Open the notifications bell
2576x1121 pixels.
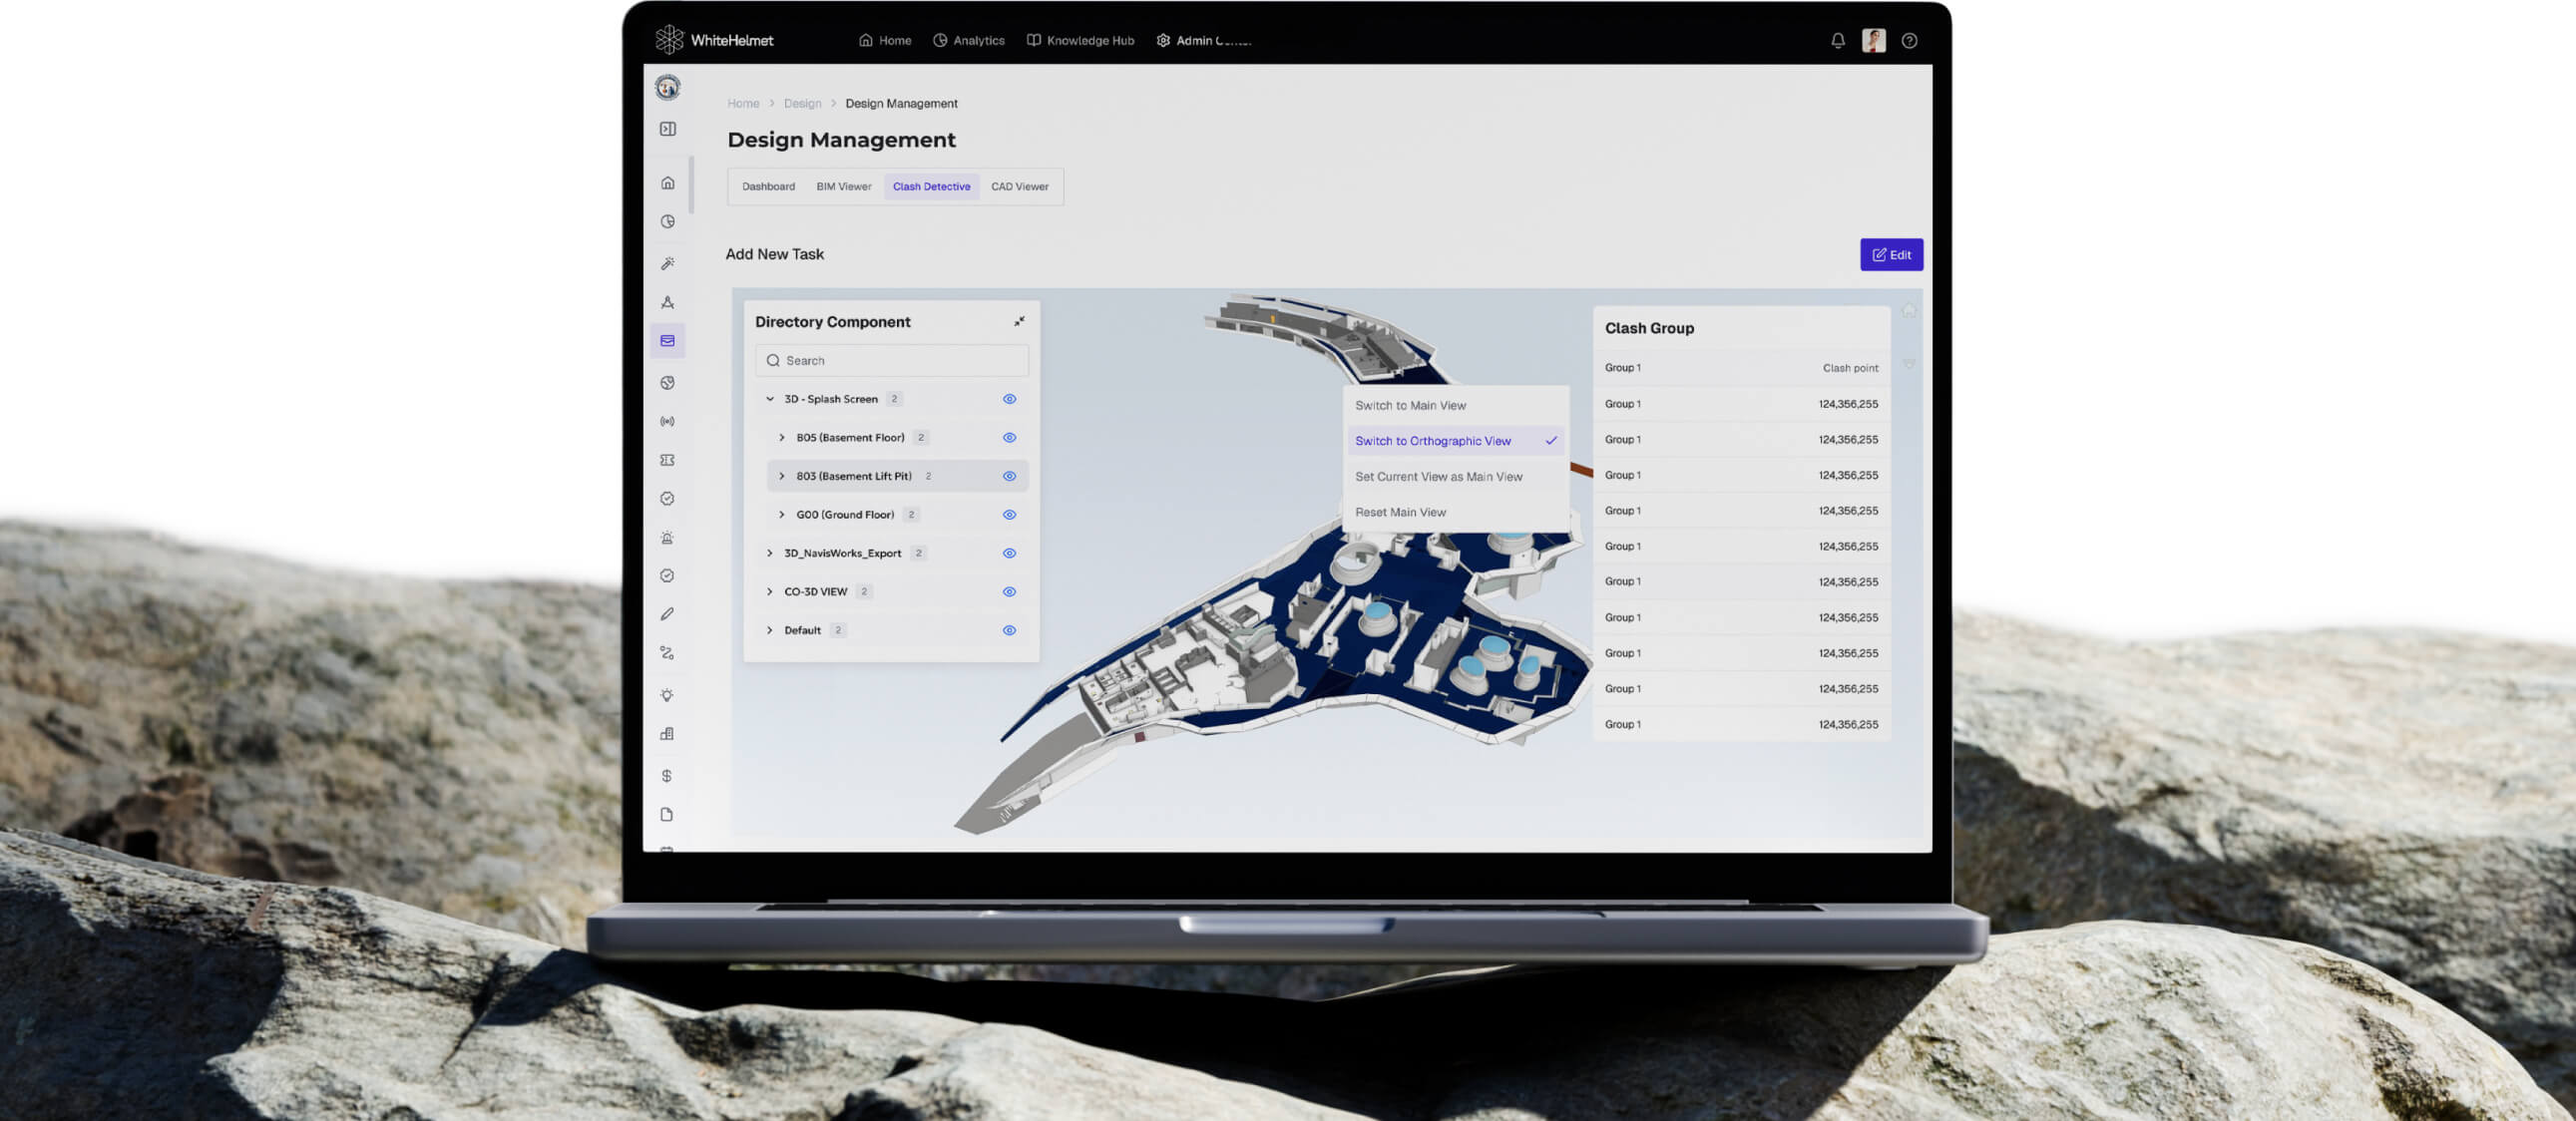pos(1838,41)
